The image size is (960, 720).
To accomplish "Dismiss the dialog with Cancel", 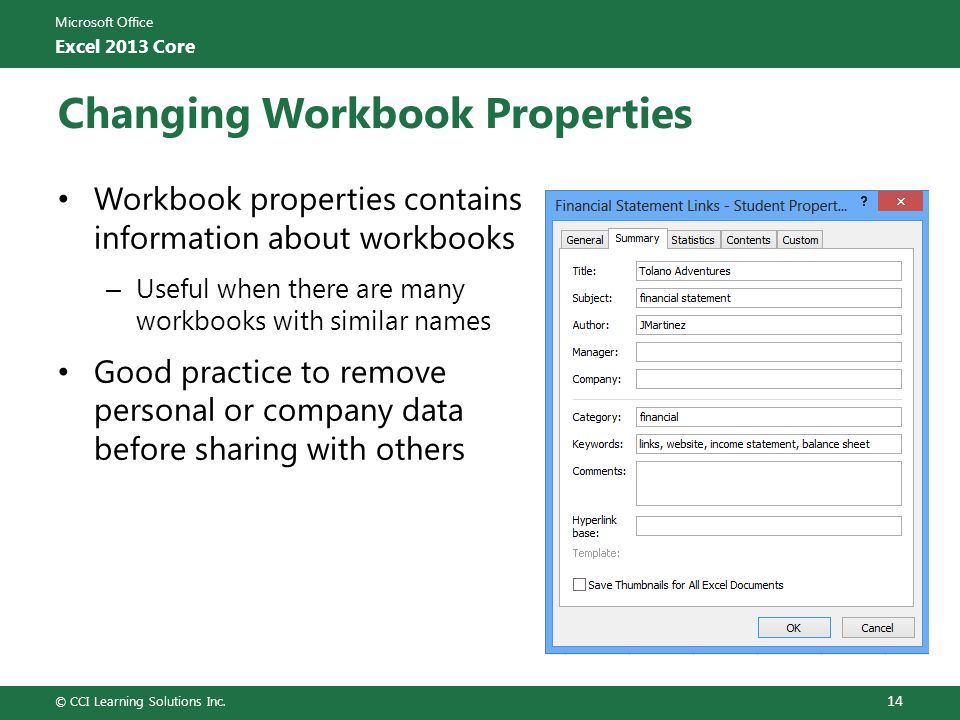I will coord(877,628).
